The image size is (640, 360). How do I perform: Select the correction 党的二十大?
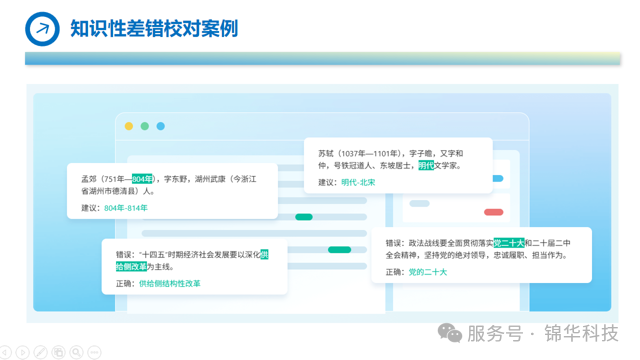(428, 272)
